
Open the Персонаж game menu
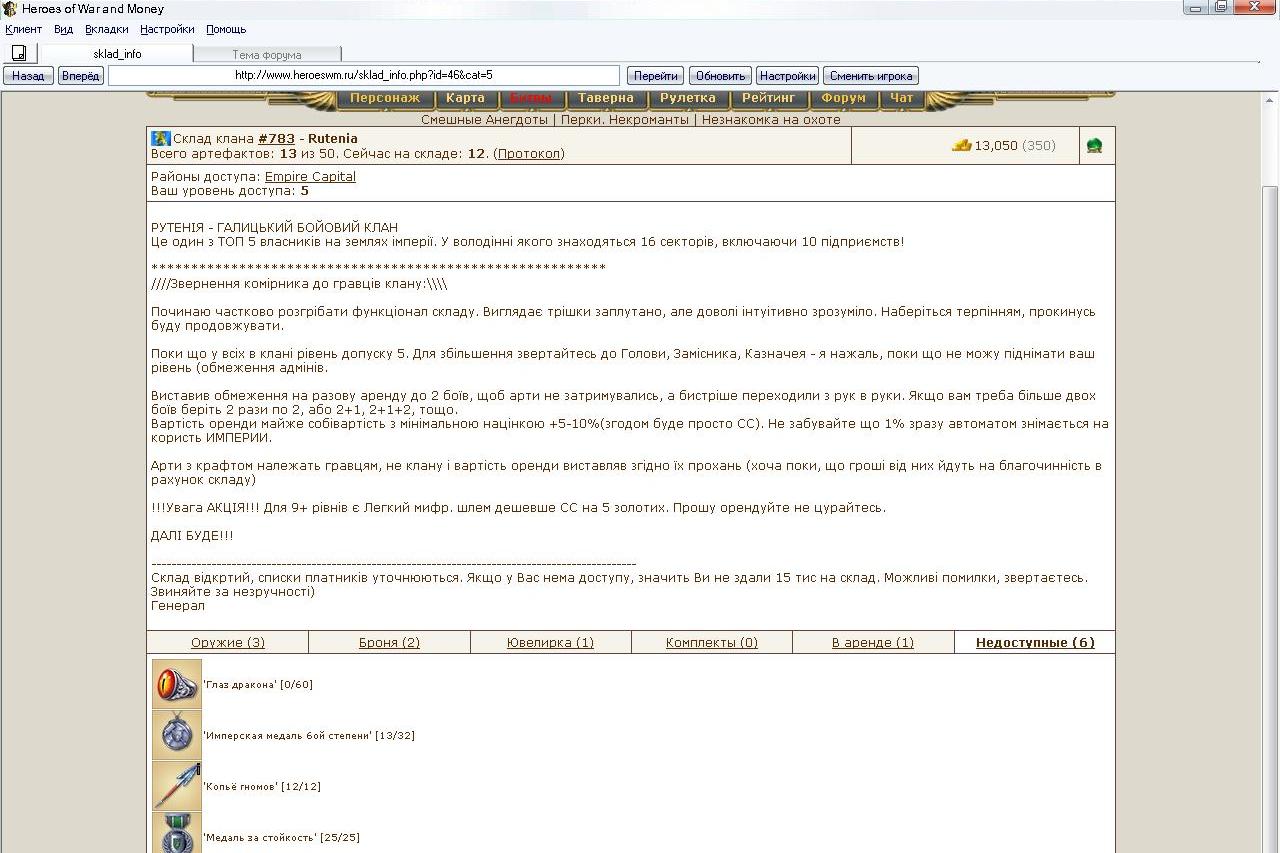click(385, 99)
